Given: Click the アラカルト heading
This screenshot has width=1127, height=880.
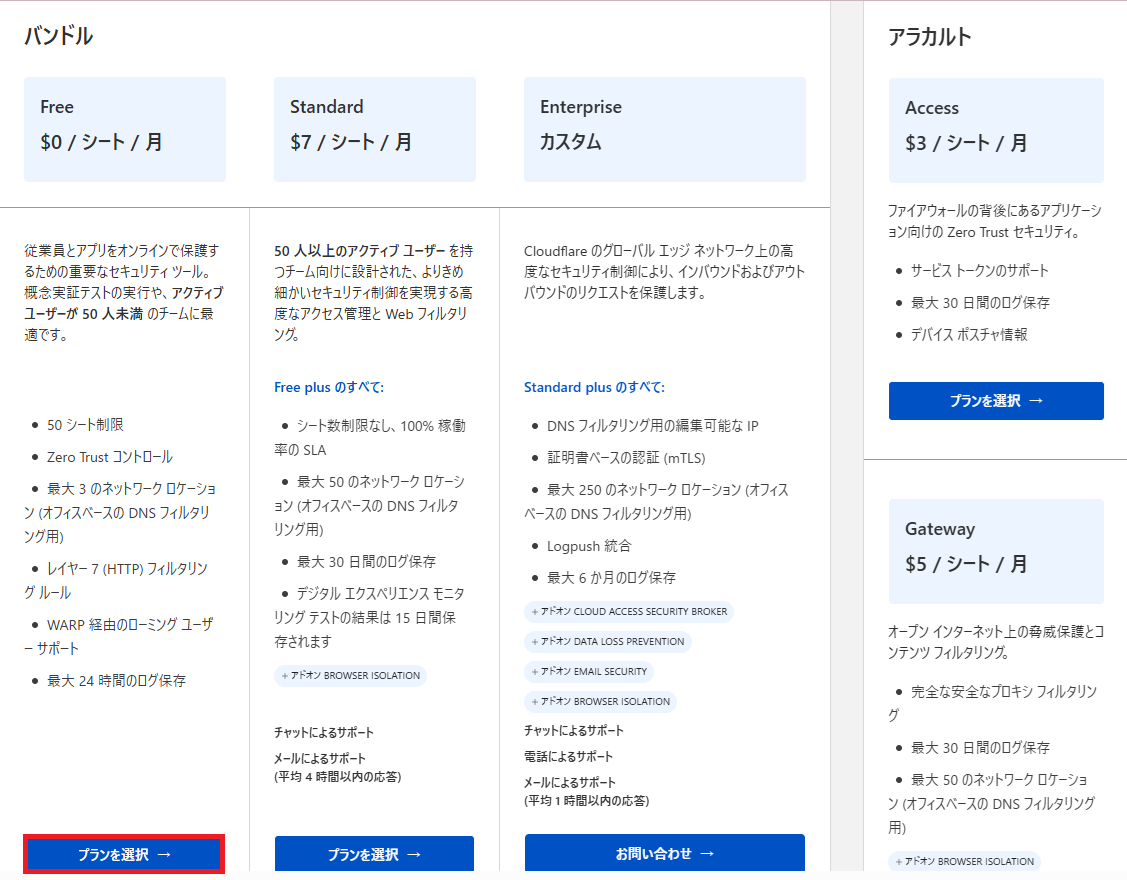Looking at the screenshot, I should (x=930, y=37).
